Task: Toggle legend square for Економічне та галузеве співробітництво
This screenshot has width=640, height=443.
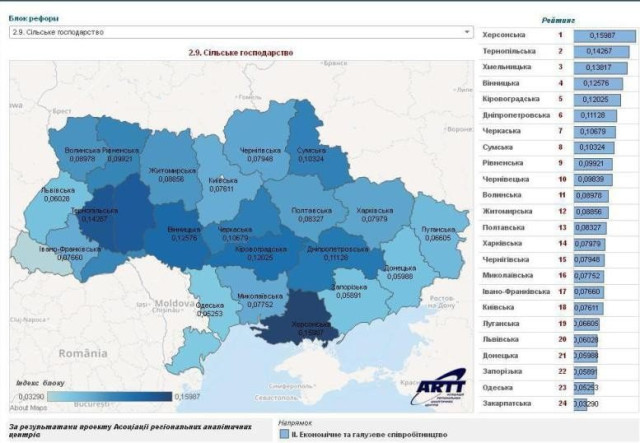Action: [284, 436]
